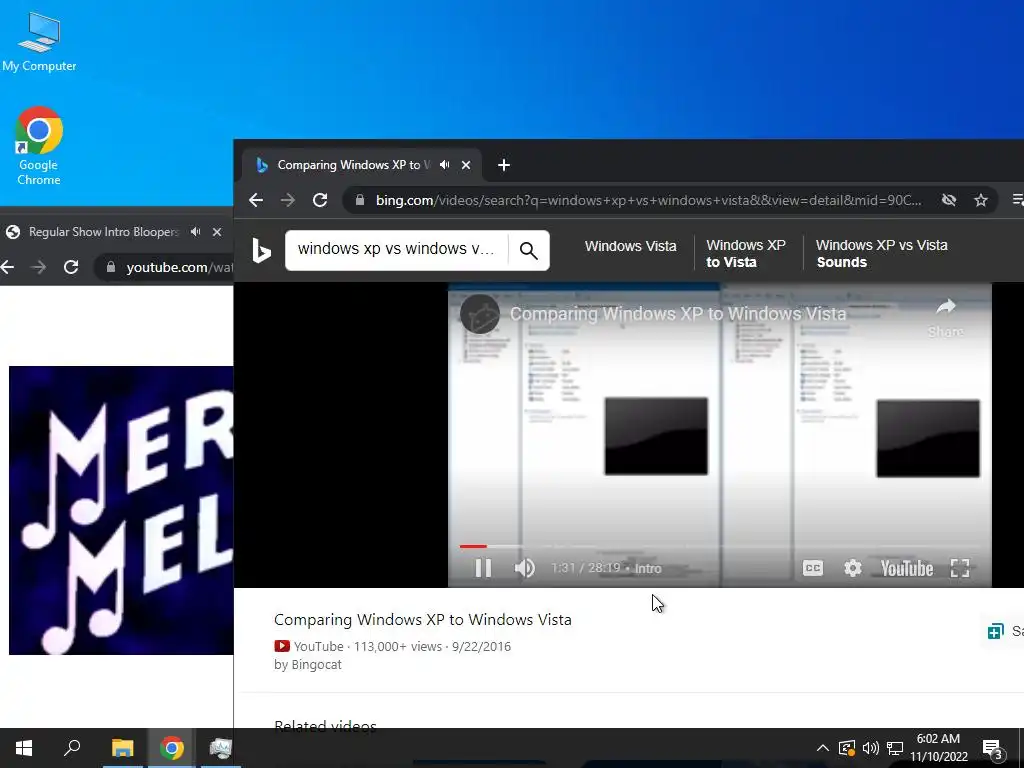Open taskbar search magnifier

coord(72,748)
